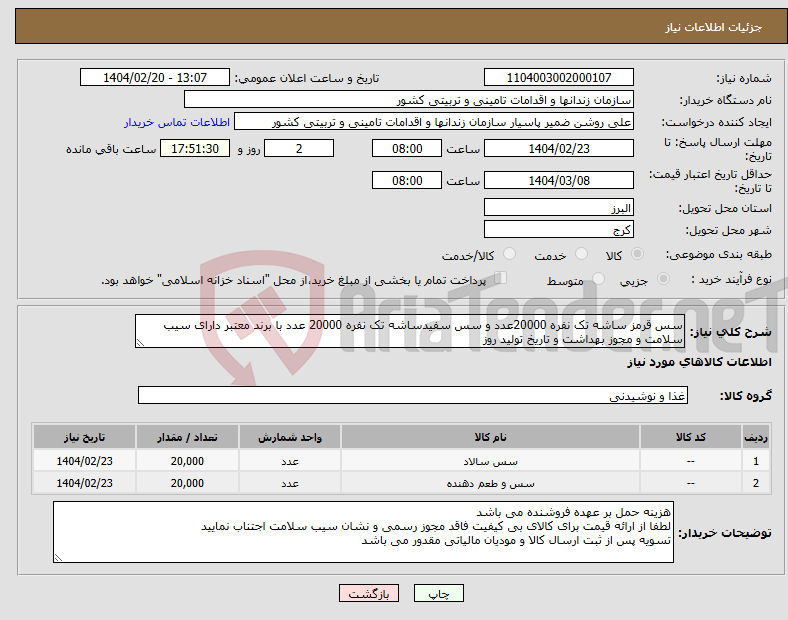Click the سس و طعم دهنده item cell
Image resolution: width=788 pixels, height=620 pixels.
(490, 483)
